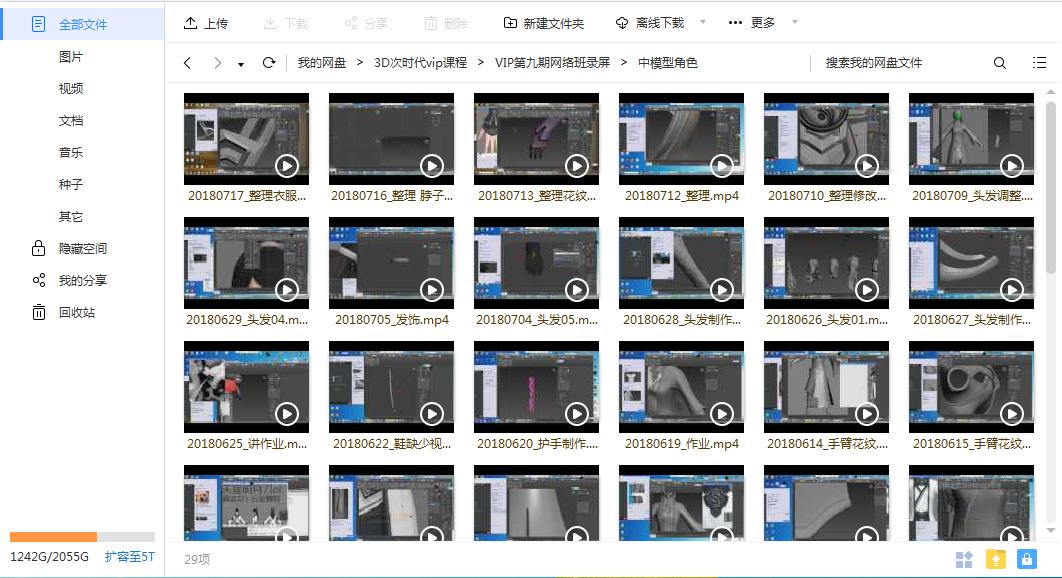Expand dropdown arrow next to 更多
The width and height of the screenshot is (1062, 578).
pos(794,22)
